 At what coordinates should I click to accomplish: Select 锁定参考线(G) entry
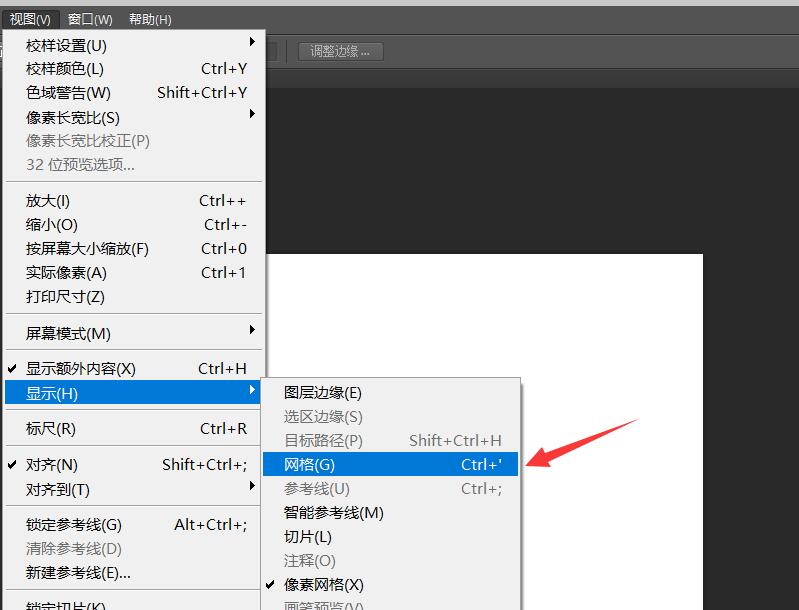pyautogui.click(x=134, y=524)
